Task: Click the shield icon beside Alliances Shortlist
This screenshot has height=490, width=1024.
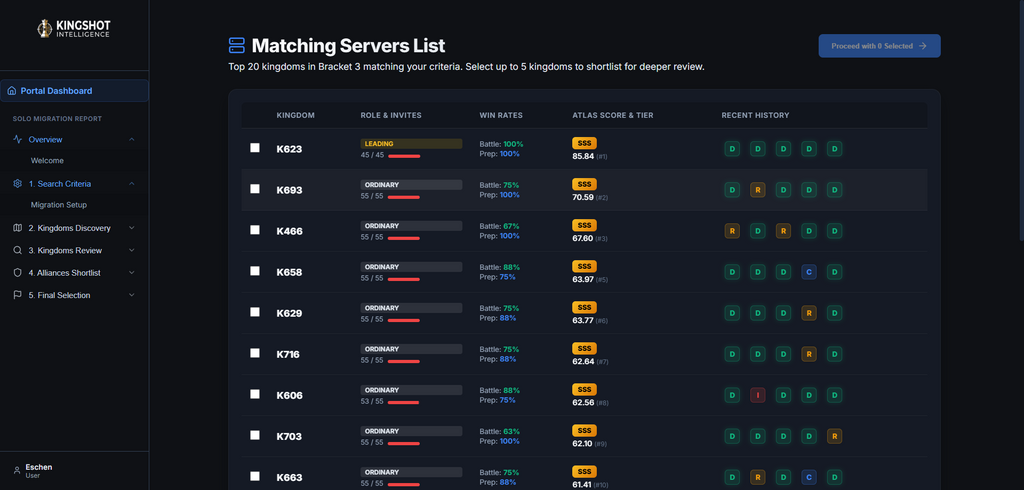Action: pyautogui.click(x=18, y=272)
